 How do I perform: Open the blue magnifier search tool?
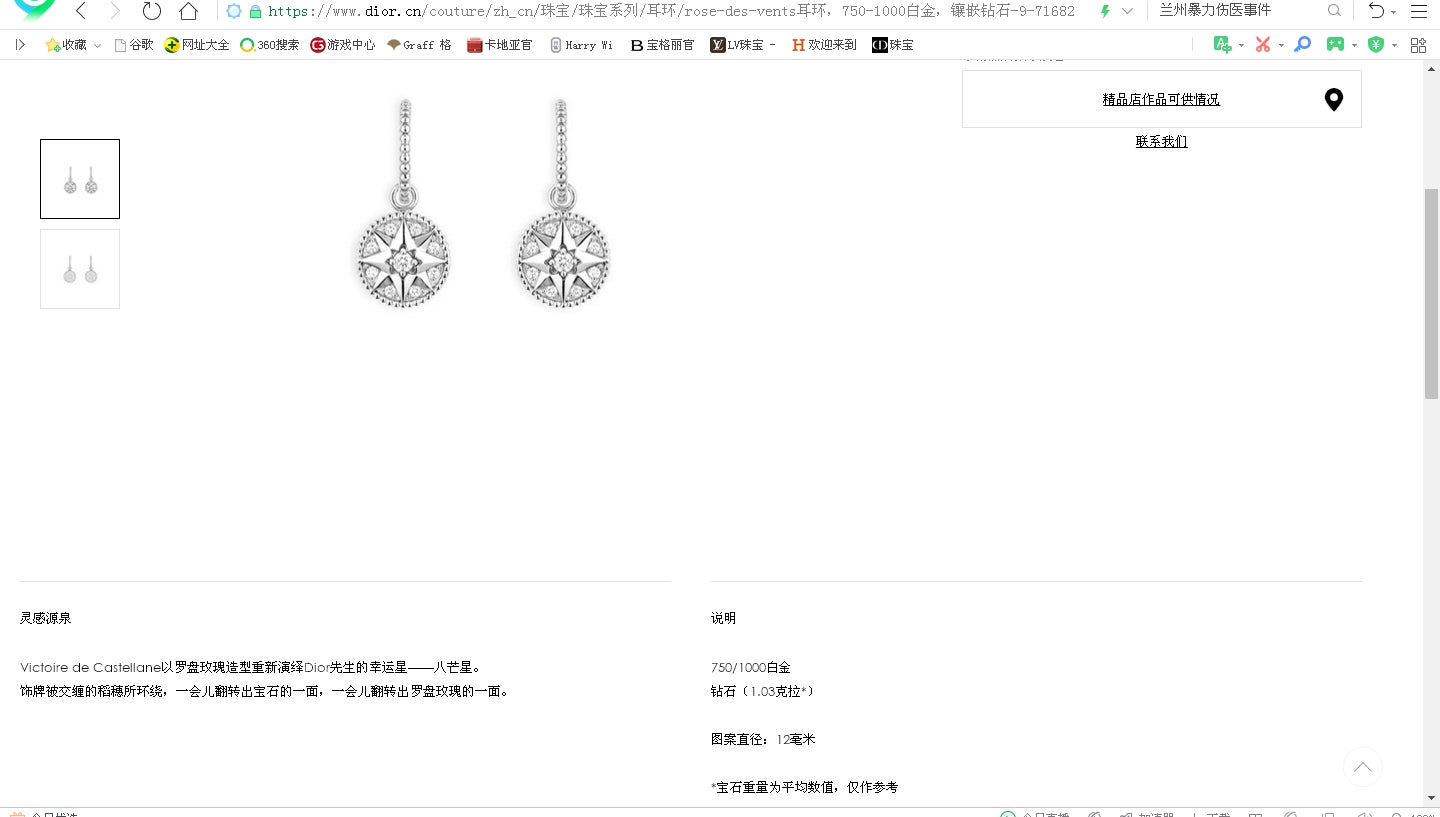(x=1302, y=44)
